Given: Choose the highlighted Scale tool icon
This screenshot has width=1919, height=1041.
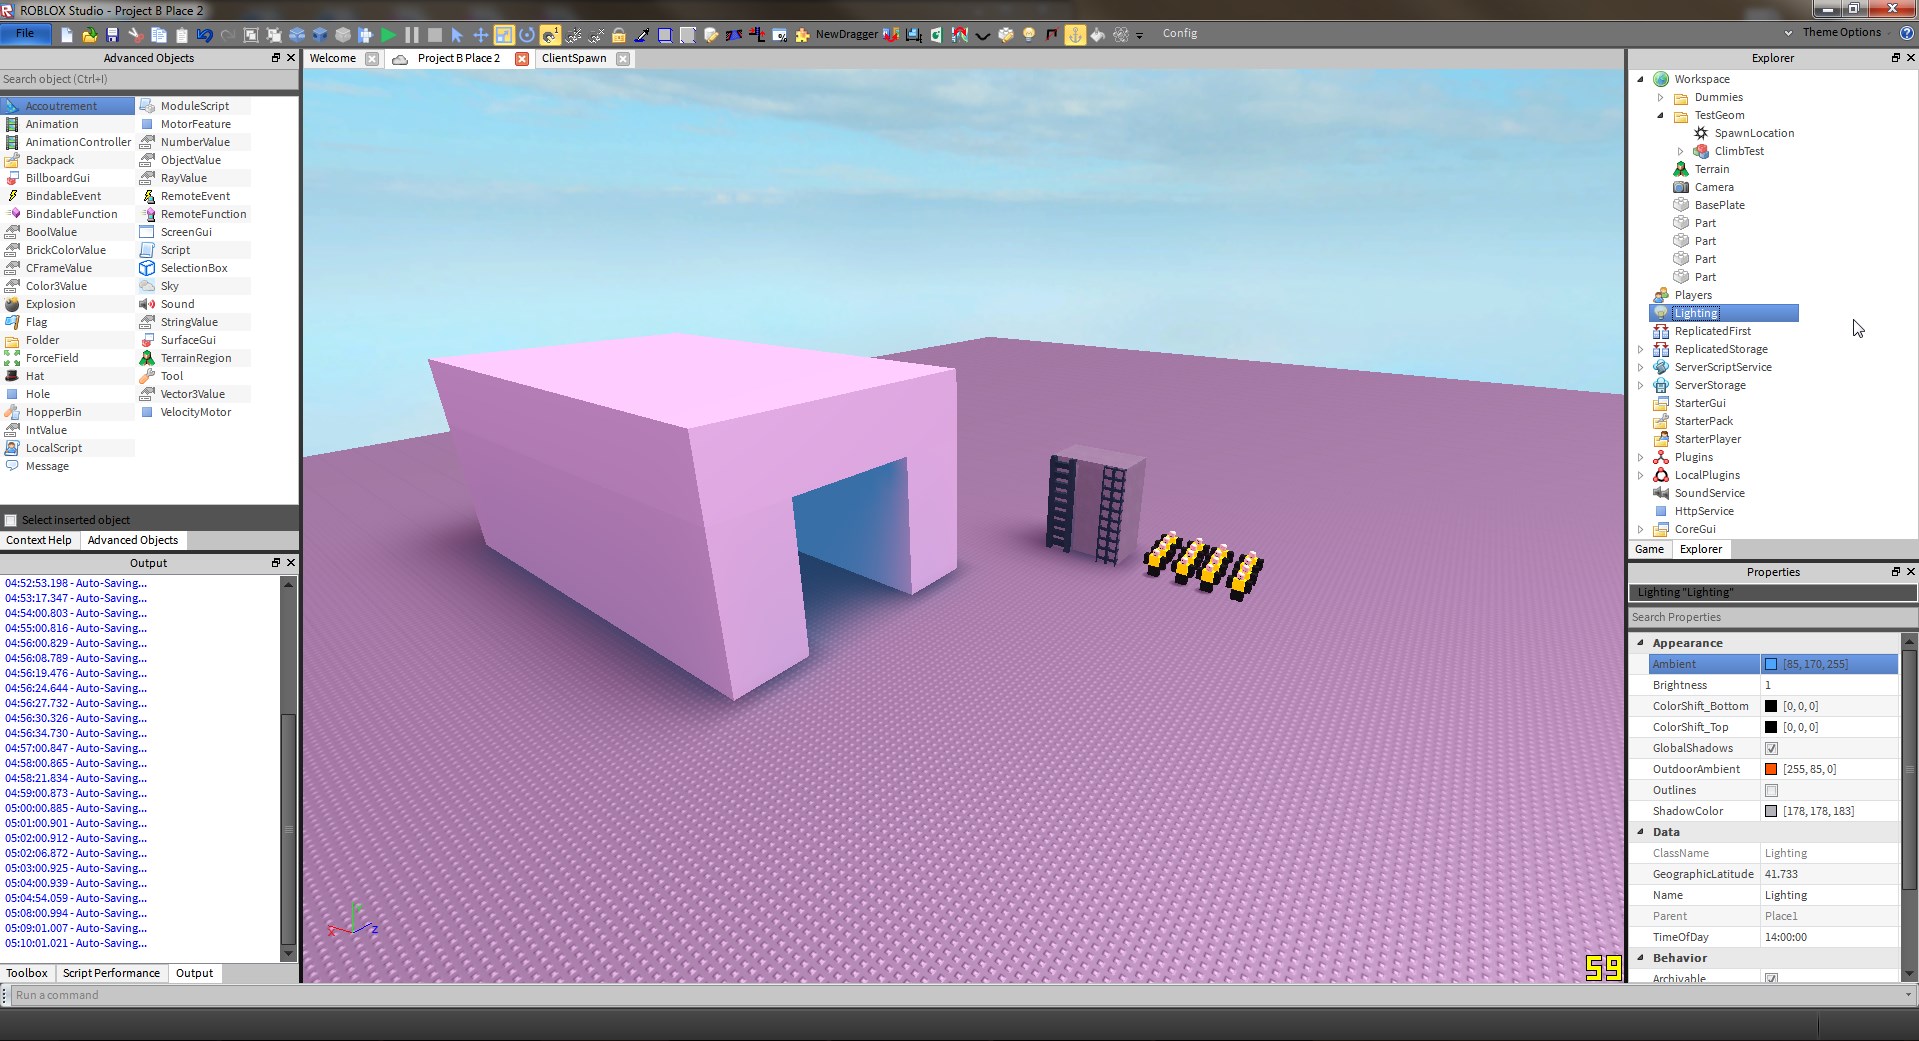Looking at the screenshot, I should (504, 35).
